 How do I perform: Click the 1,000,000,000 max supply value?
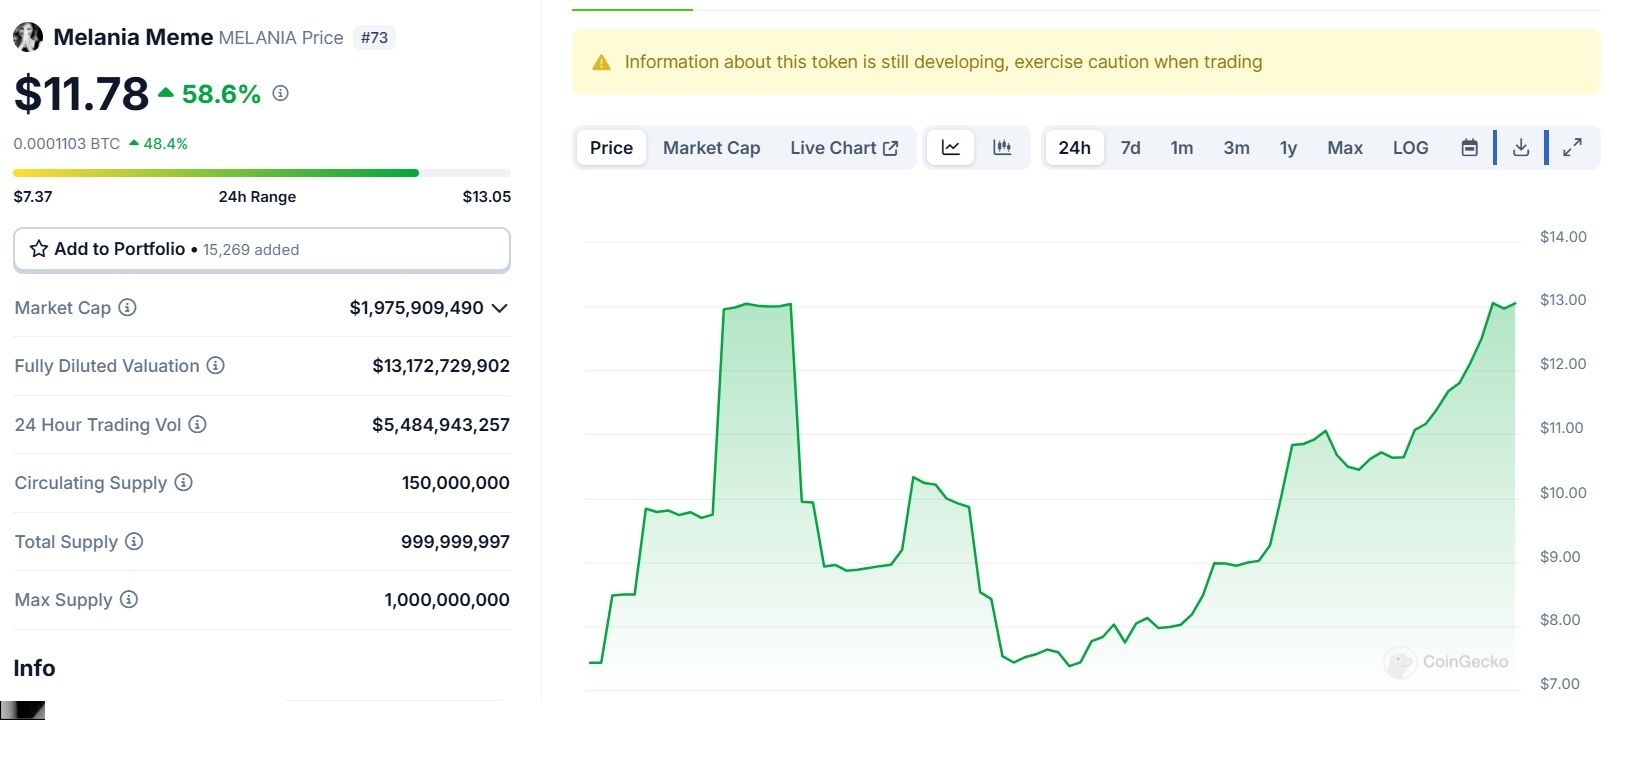tap(447, 600)
